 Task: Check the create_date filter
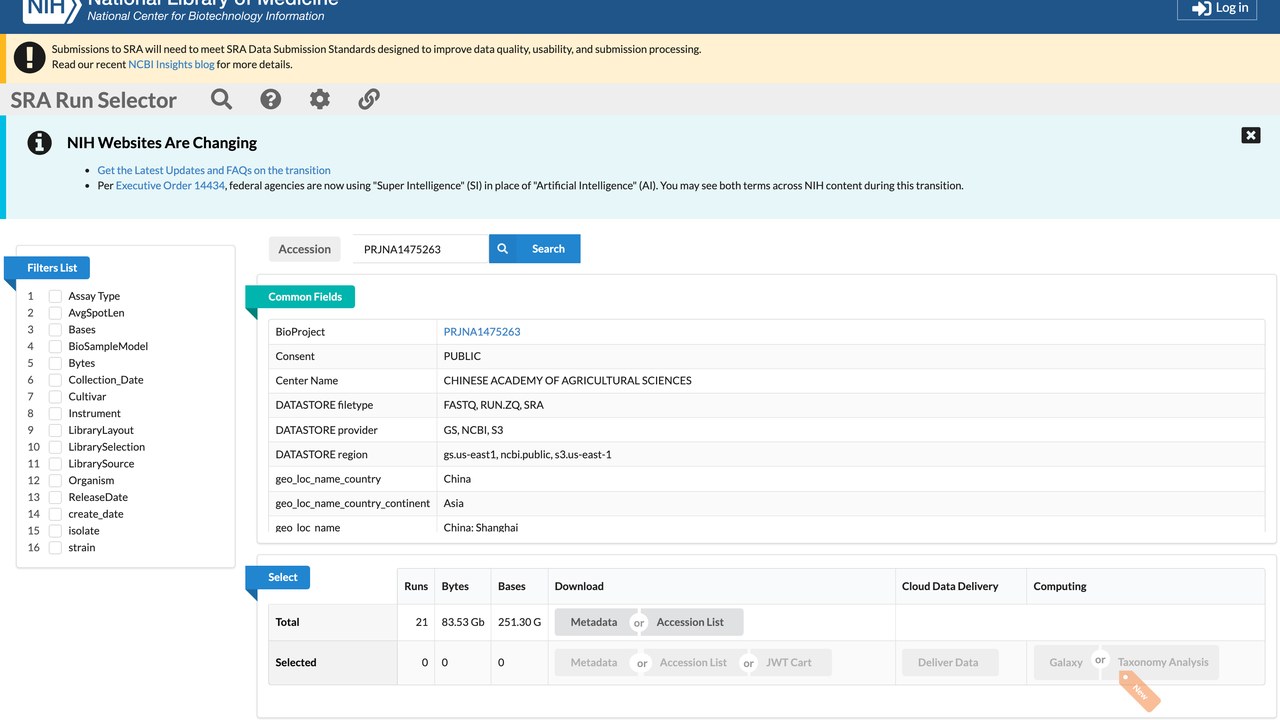[56, 514]
